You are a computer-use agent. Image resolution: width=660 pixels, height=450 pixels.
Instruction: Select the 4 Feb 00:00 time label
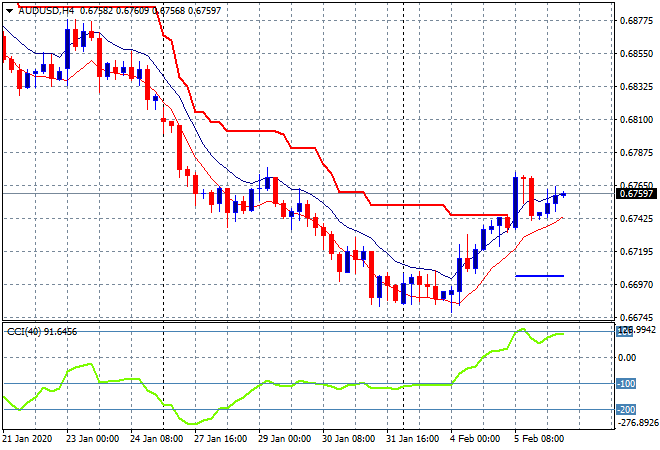click(476, 439)
